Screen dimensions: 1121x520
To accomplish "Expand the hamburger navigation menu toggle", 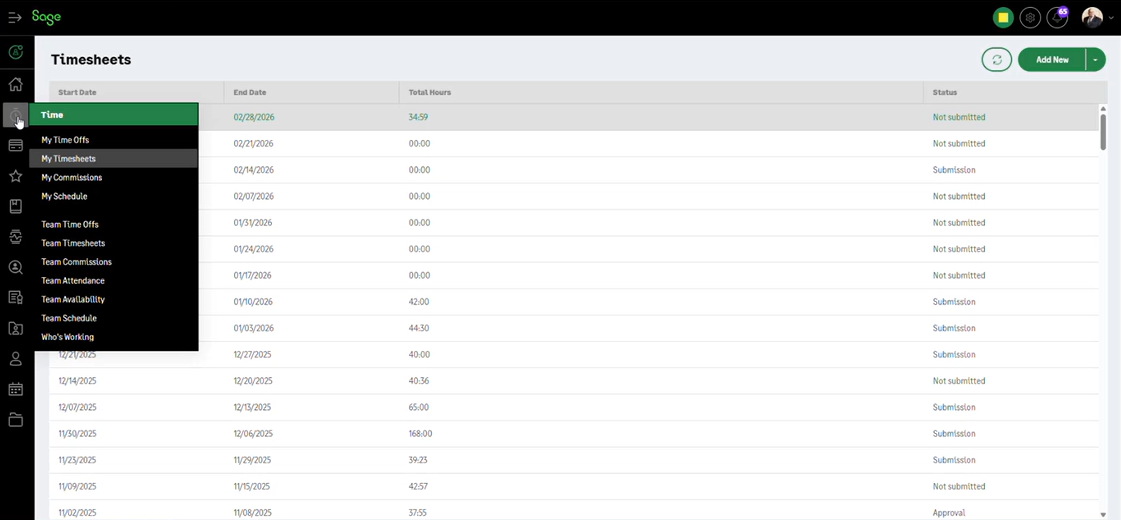I will [x=15, y=17].
